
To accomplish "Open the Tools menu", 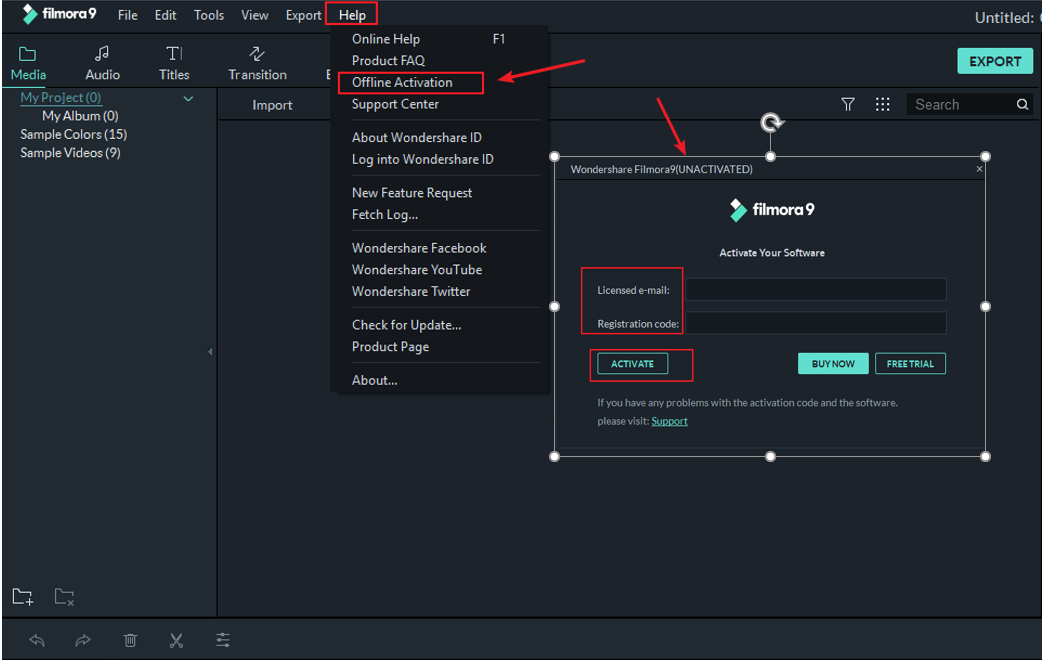I will pyautogui.click(x=209, y=15).
